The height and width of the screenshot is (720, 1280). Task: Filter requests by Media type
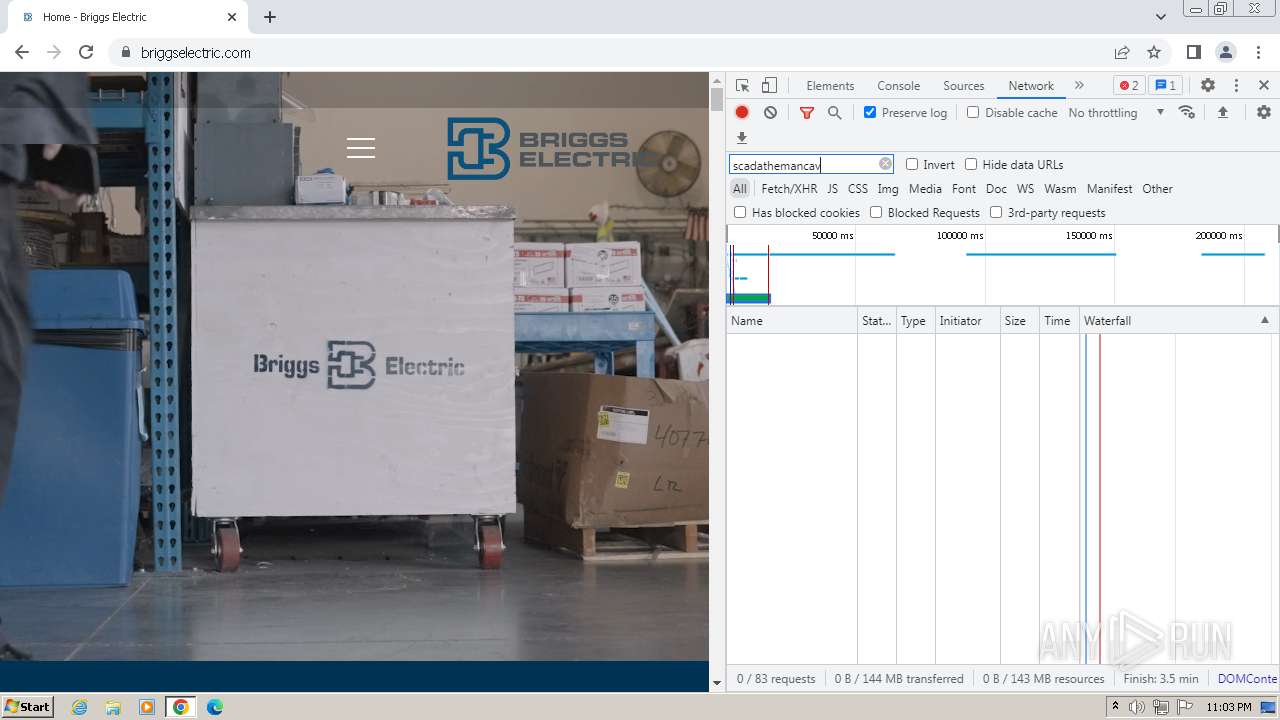click(x=925, y=189)
